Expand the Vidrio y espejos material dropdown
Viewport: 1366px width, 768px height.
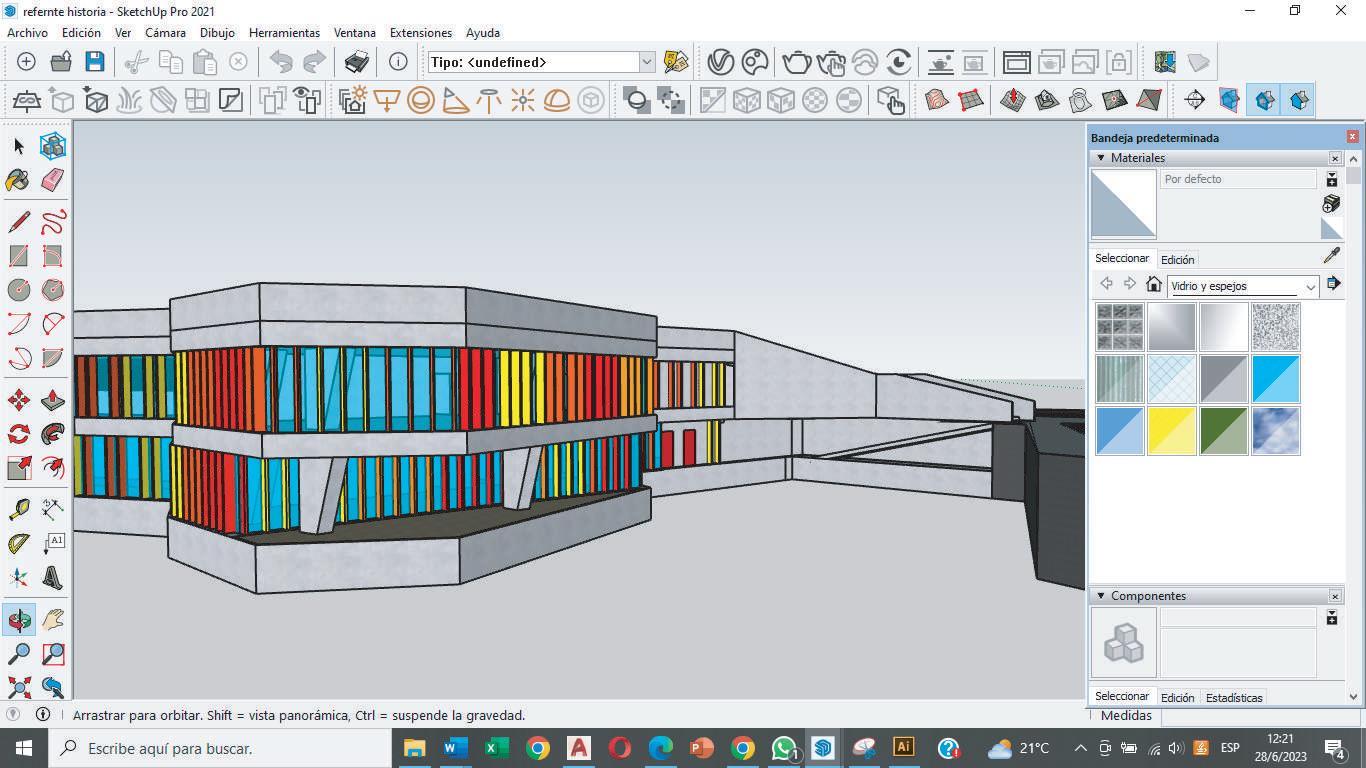click(x=1310, y=287)
